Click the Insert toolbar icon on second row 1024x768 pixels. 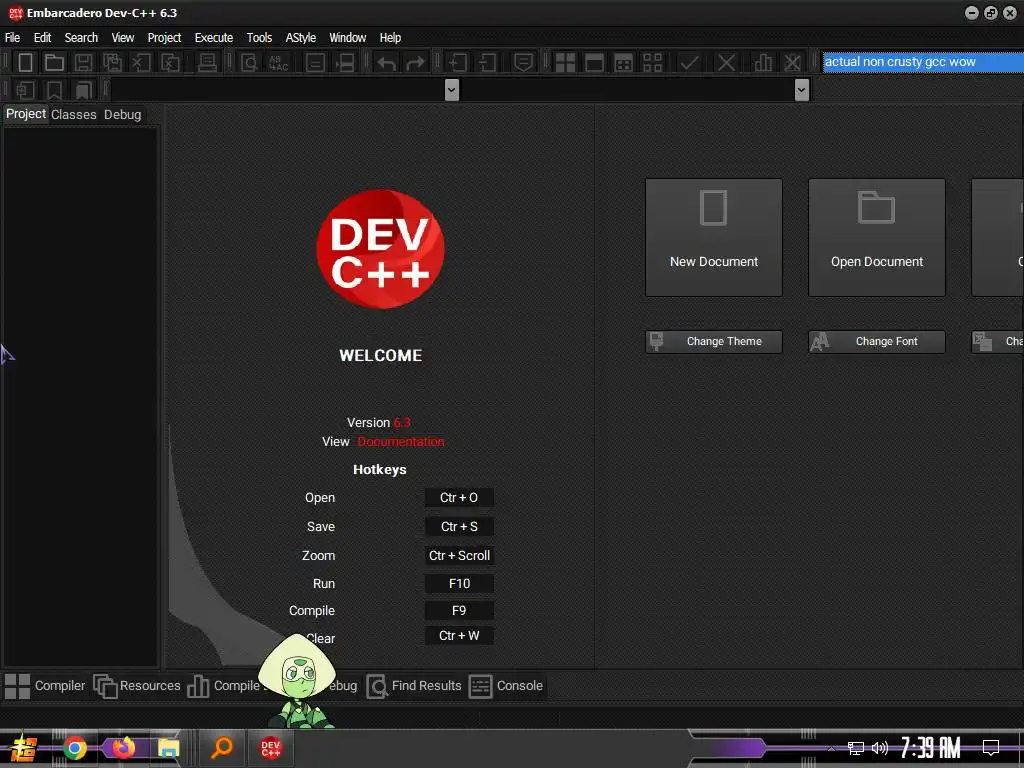tap(25, 90)
